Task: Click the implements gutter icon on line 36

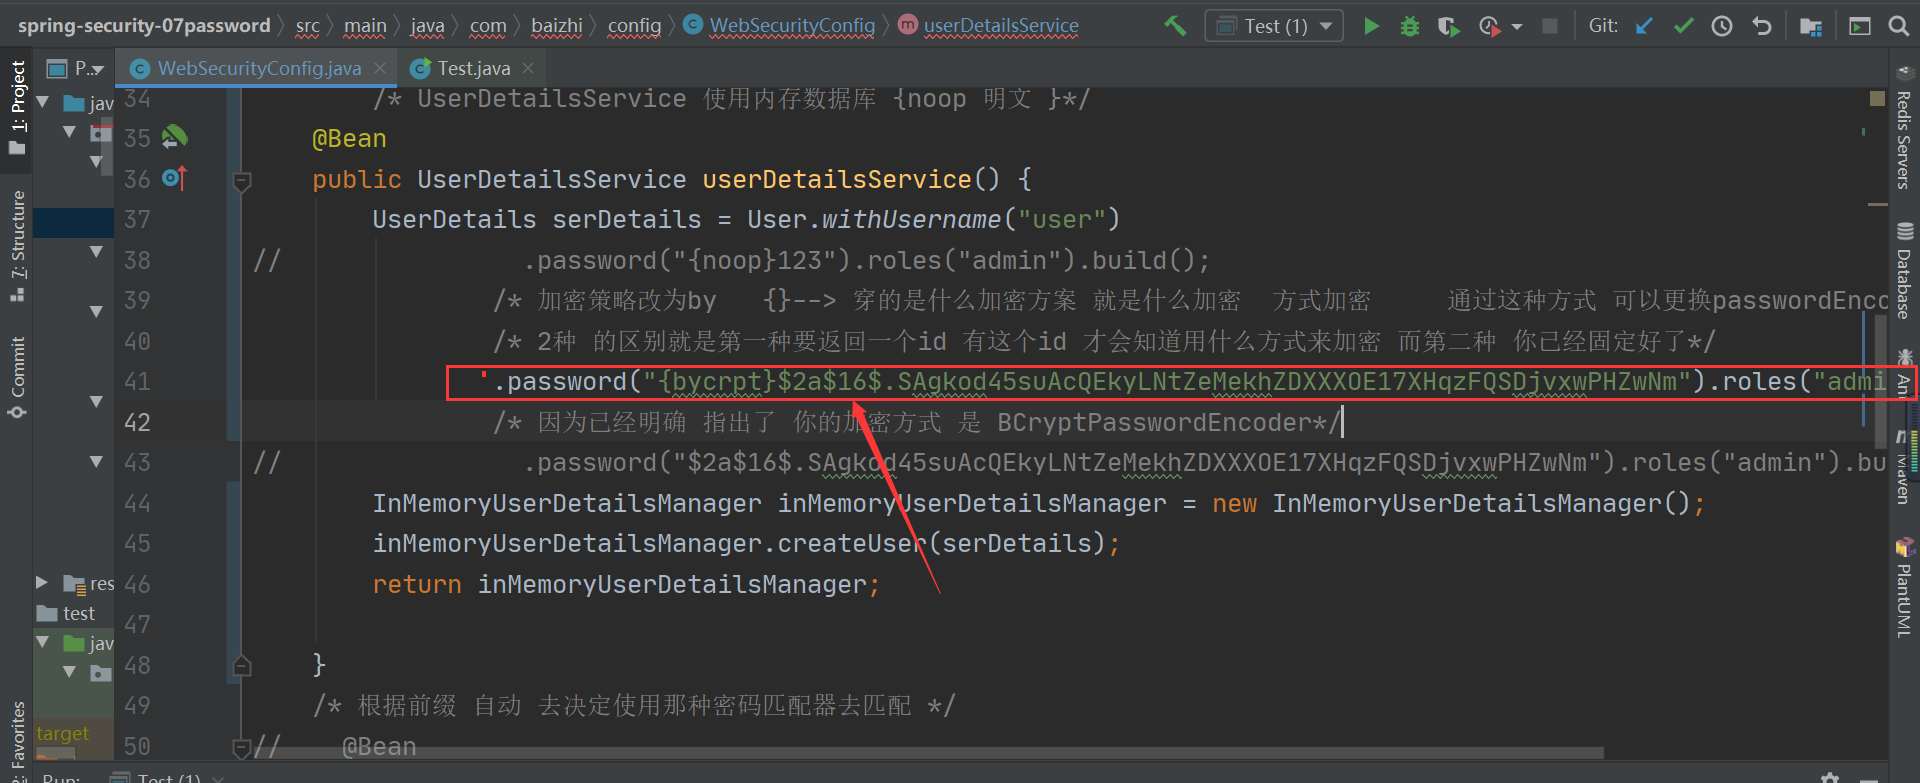Action: click(174, 178)
